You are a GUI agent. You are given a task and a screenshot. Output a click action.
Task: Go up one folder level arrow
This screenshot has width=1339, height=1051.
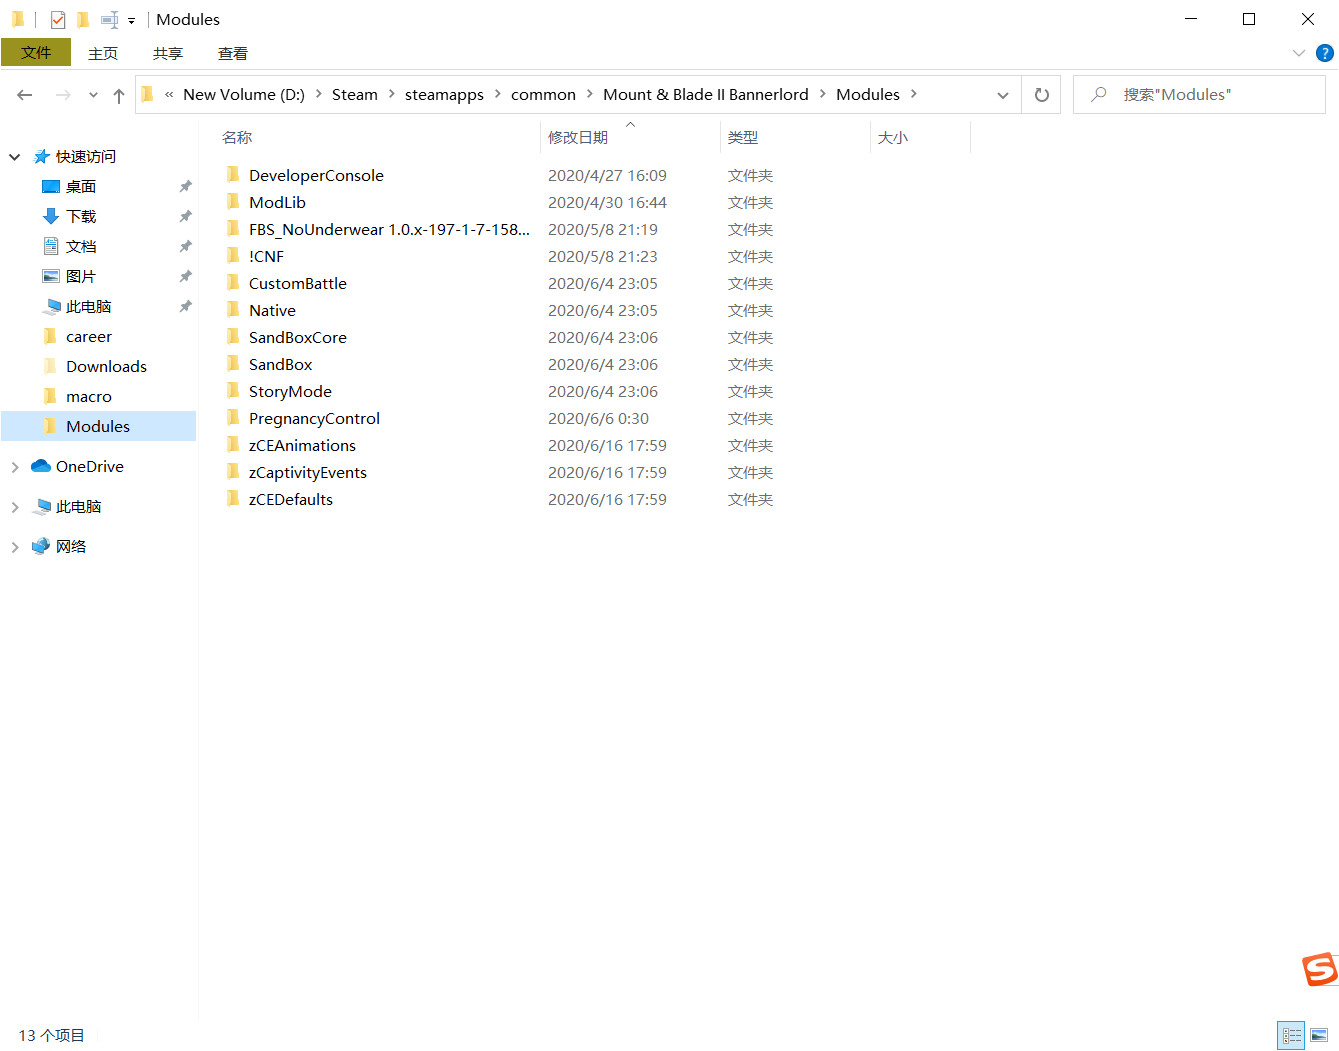coord(119,95)
